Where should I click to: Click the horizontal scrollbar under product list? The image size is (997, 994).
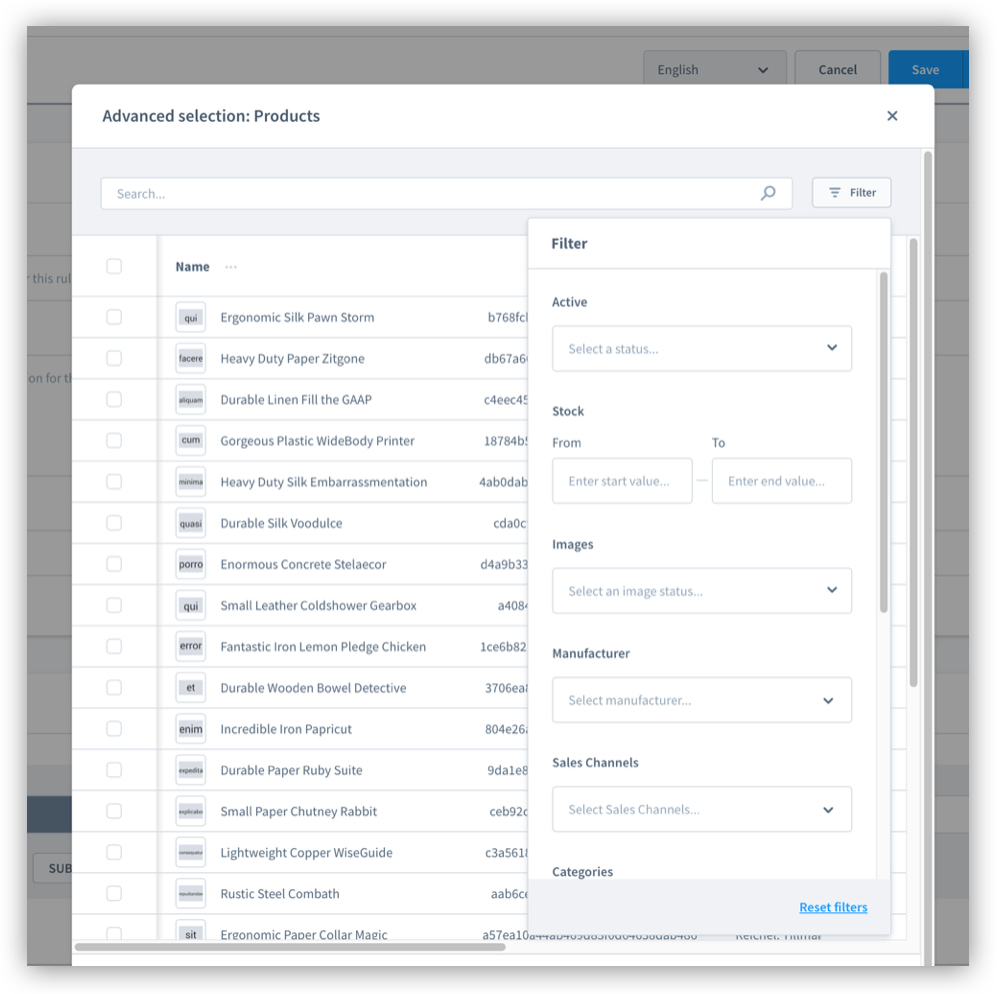[290, 947]
